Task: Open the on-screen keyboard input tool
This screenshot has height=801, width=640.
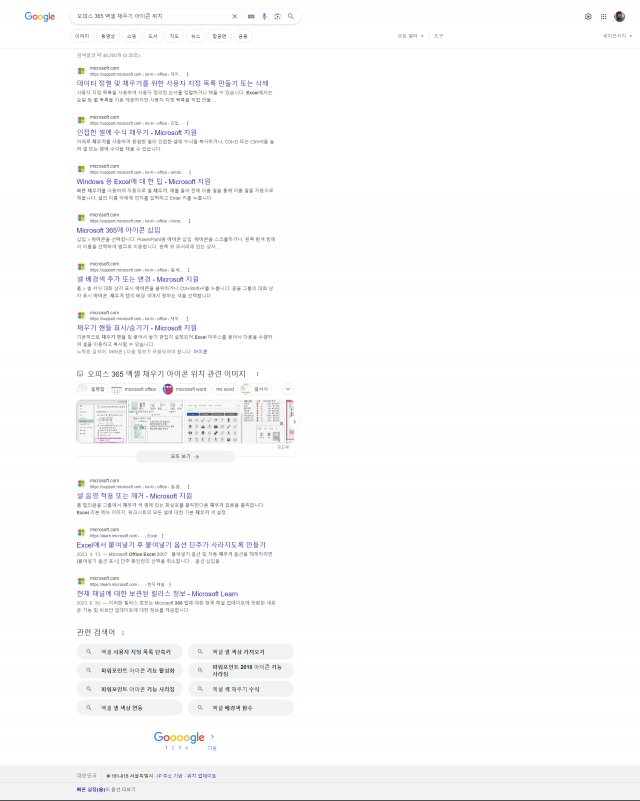Action: [251, 16]
